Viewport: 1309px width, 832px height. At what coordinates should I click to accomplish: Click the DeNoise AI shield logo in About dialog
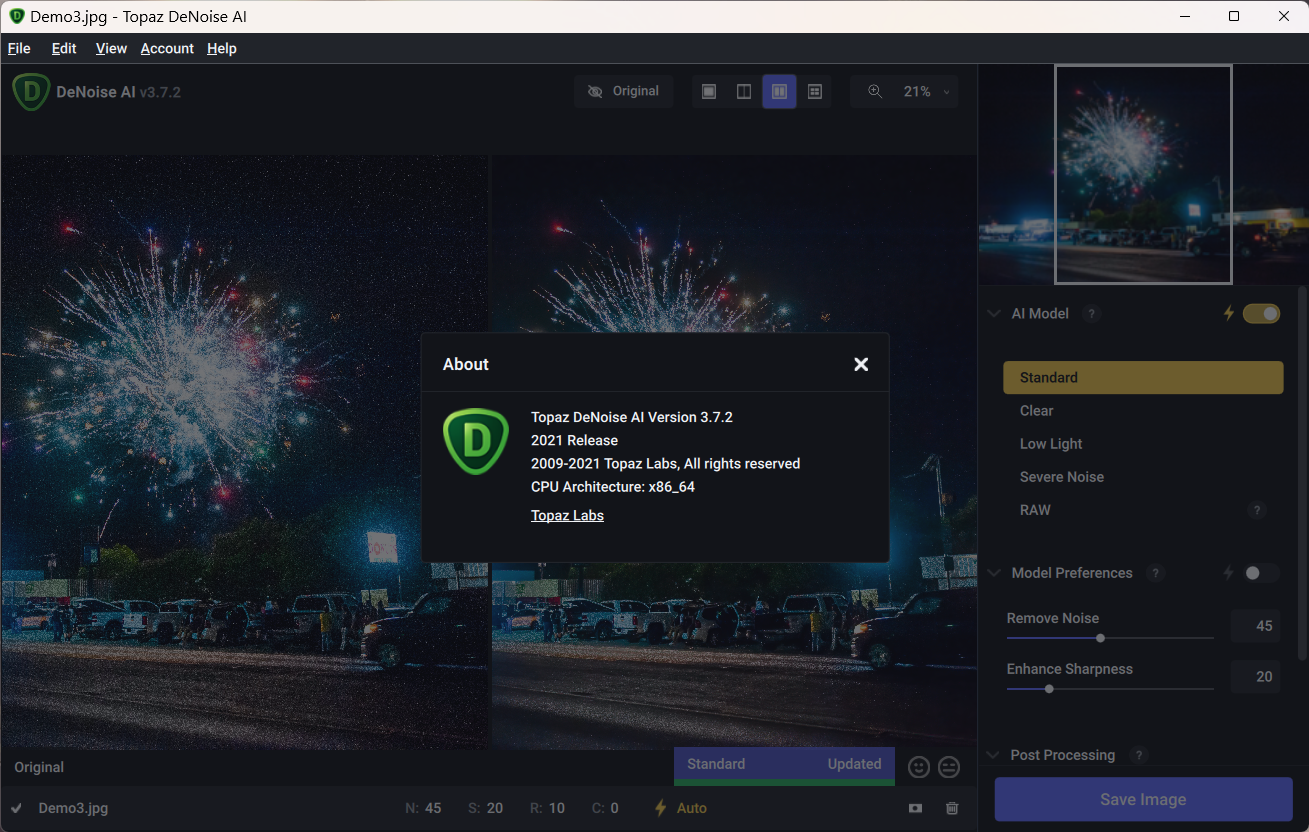(476, 442)
